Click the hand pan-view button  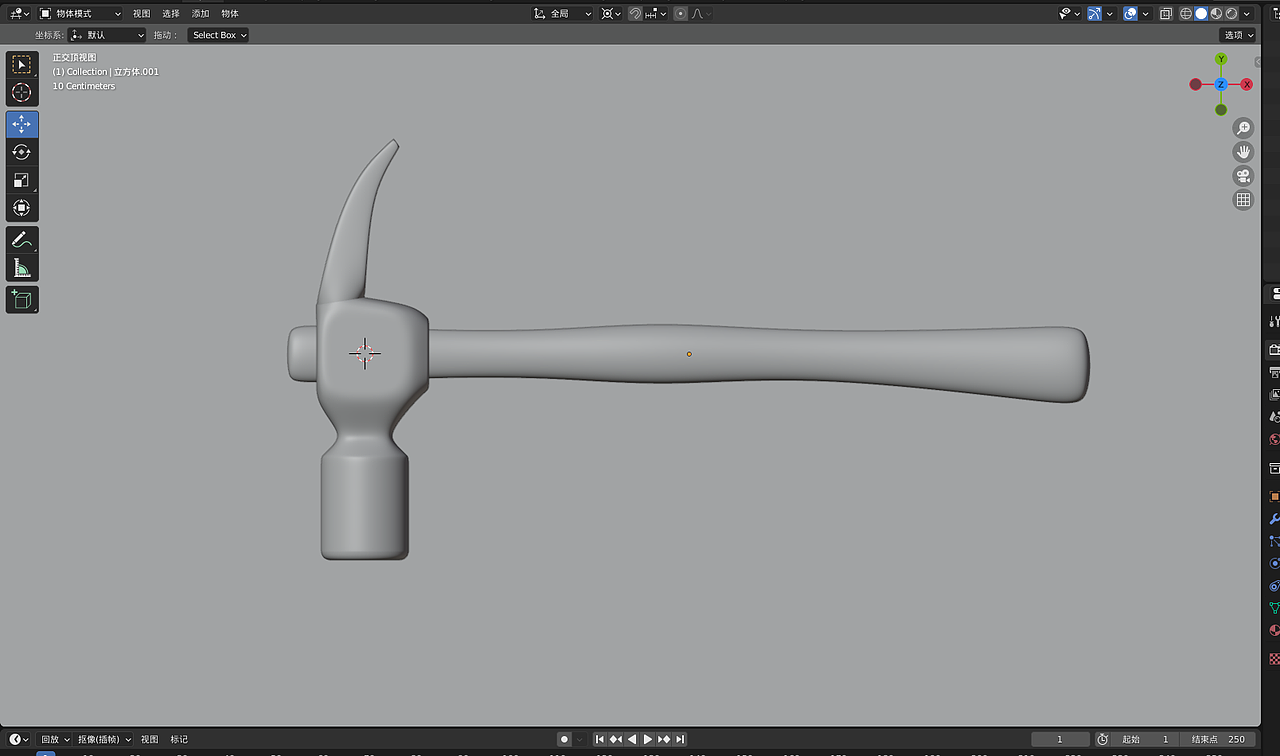click(1243, 152)
